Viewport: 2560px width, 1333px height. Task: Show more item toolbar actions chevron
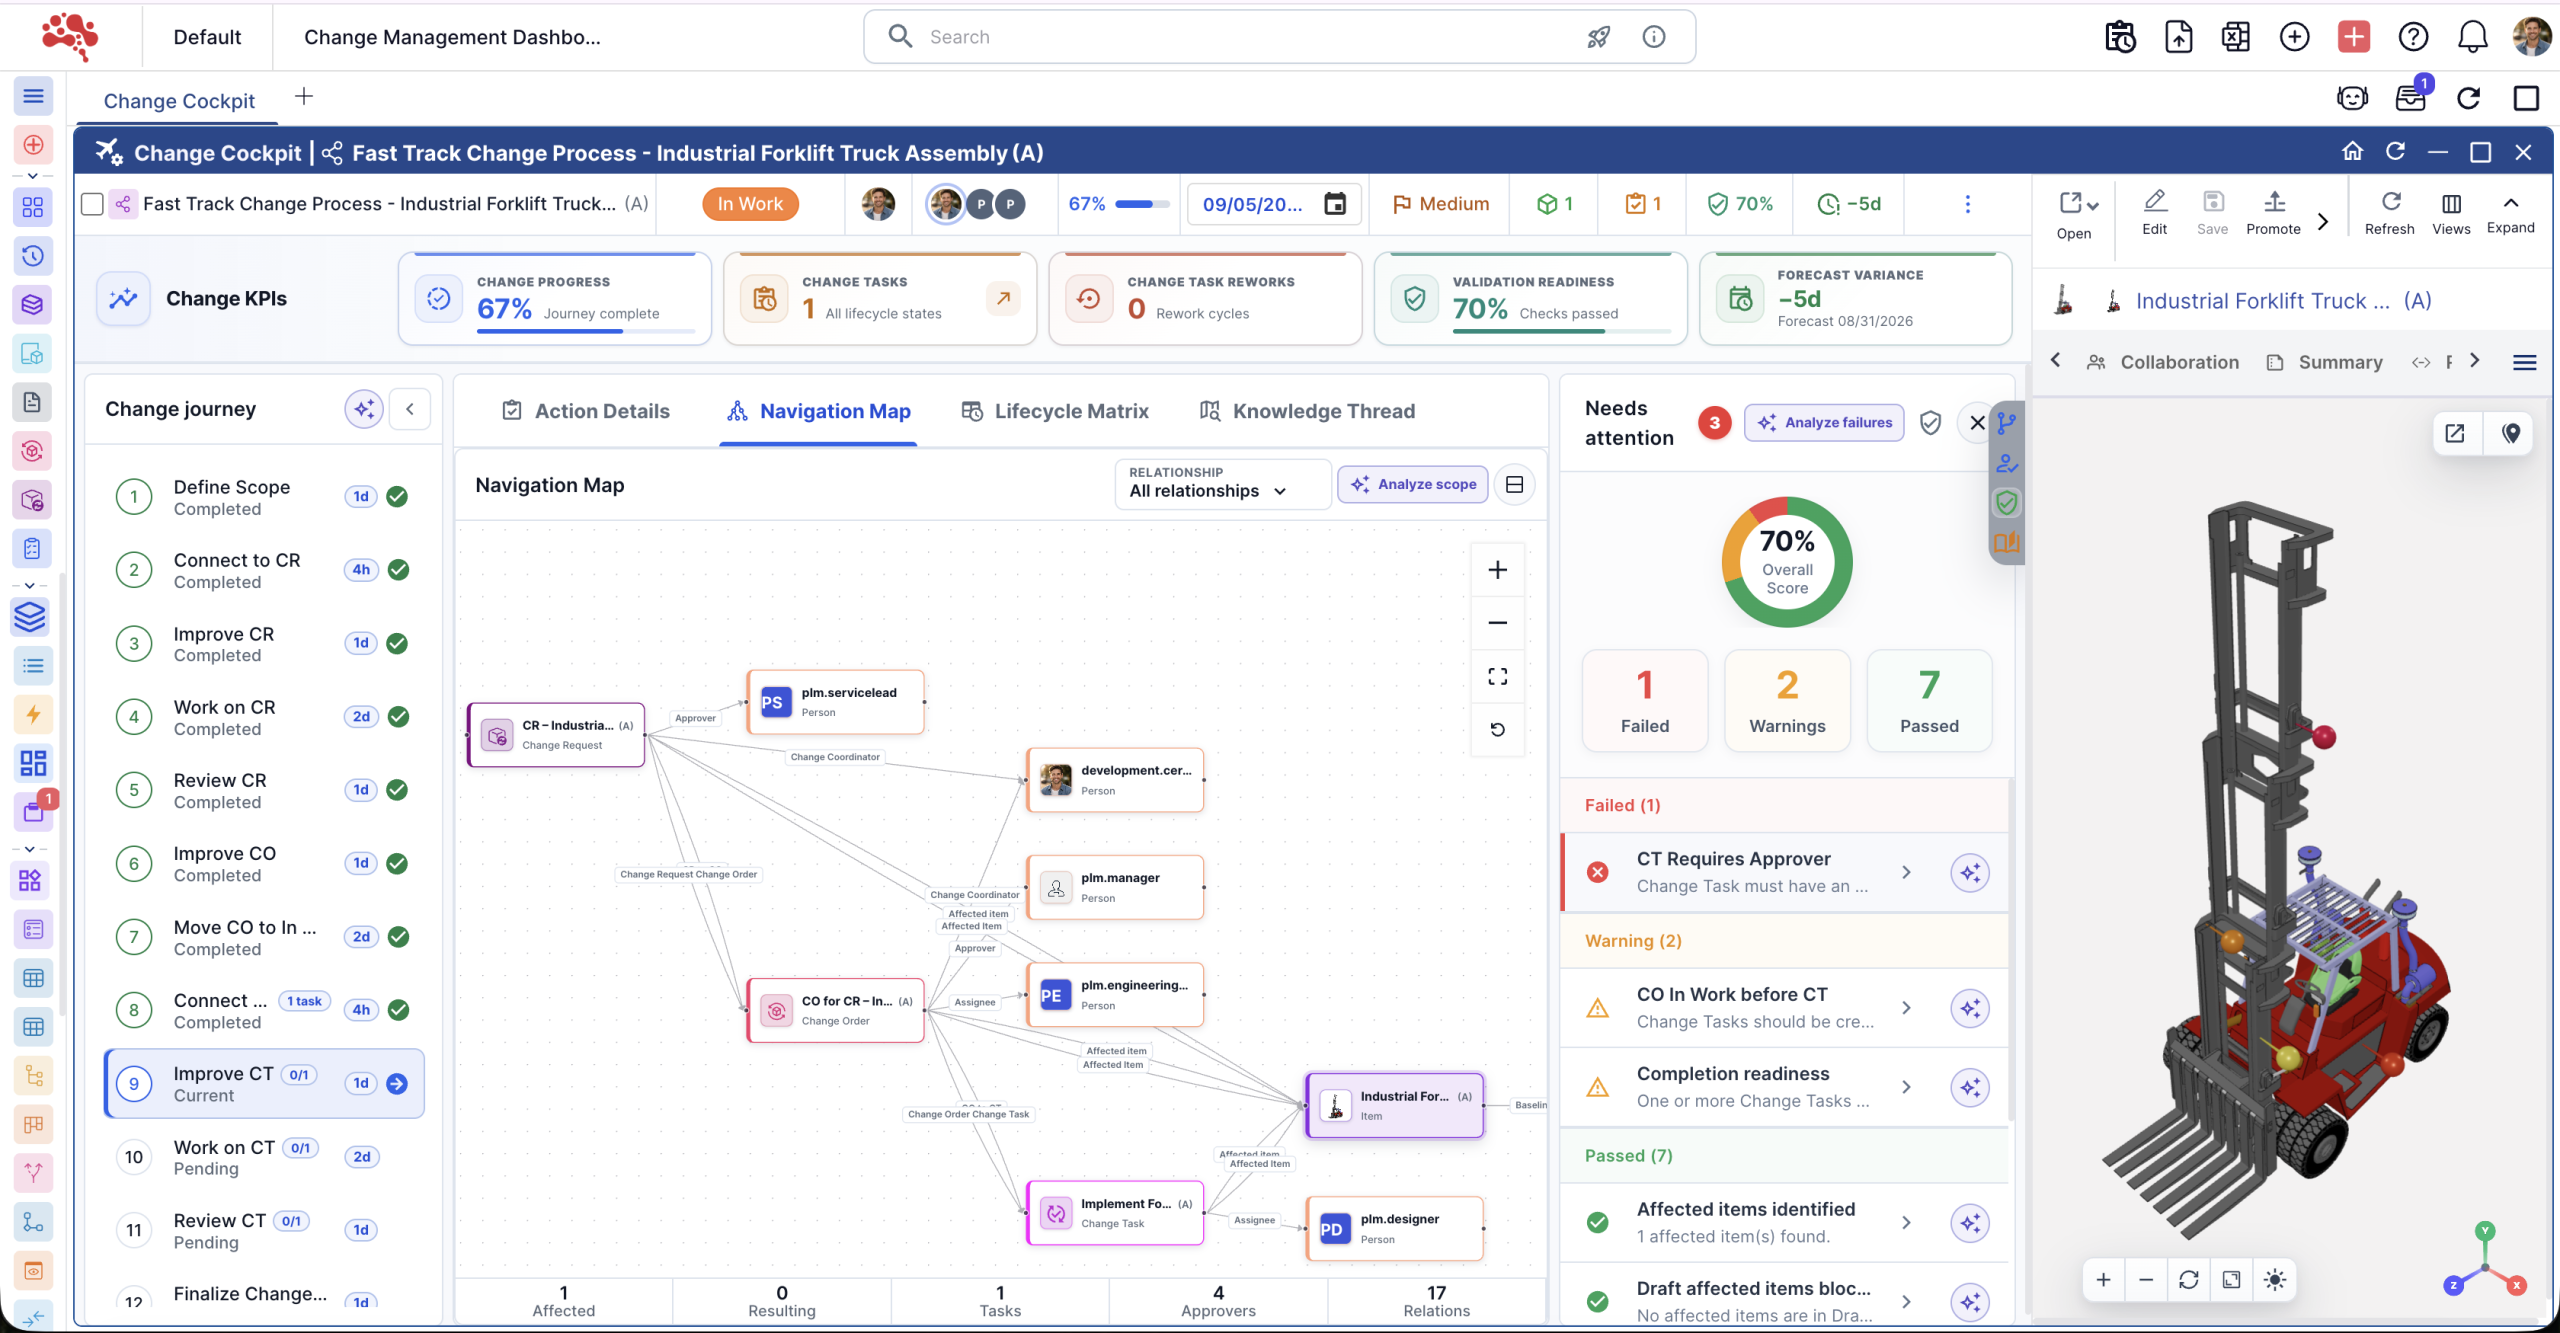coord(2323,222)
